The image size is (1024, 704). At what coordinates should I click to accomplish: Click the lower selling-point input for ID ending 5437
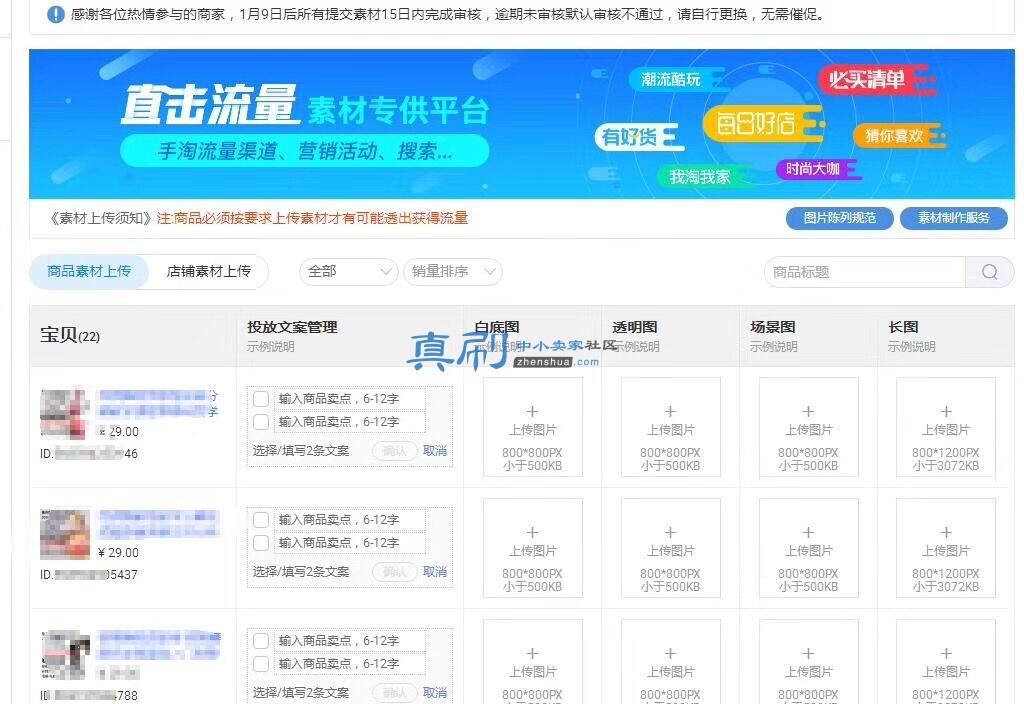(x=349, y=543)
